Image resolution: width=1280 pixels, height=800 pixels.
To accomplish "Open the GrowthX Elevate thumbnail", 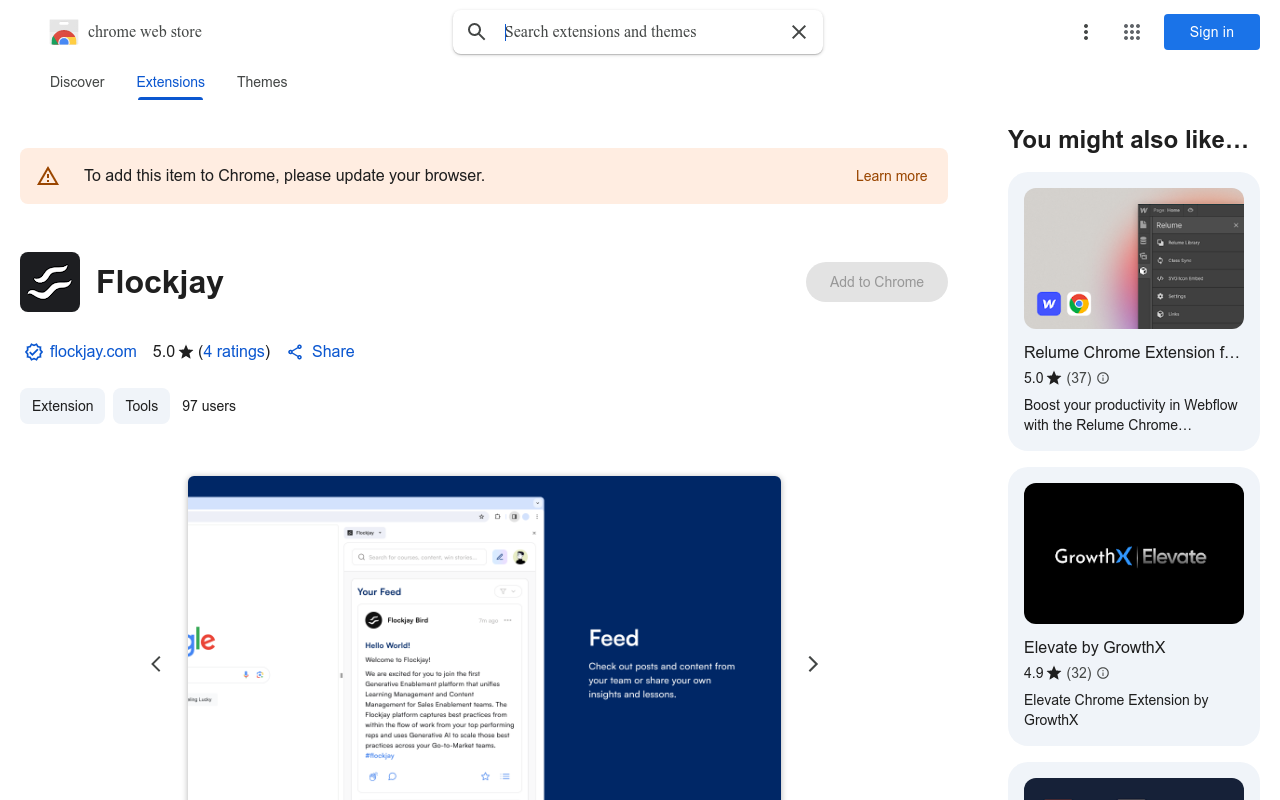I will pyautogui.click(x=1134, y=553).
